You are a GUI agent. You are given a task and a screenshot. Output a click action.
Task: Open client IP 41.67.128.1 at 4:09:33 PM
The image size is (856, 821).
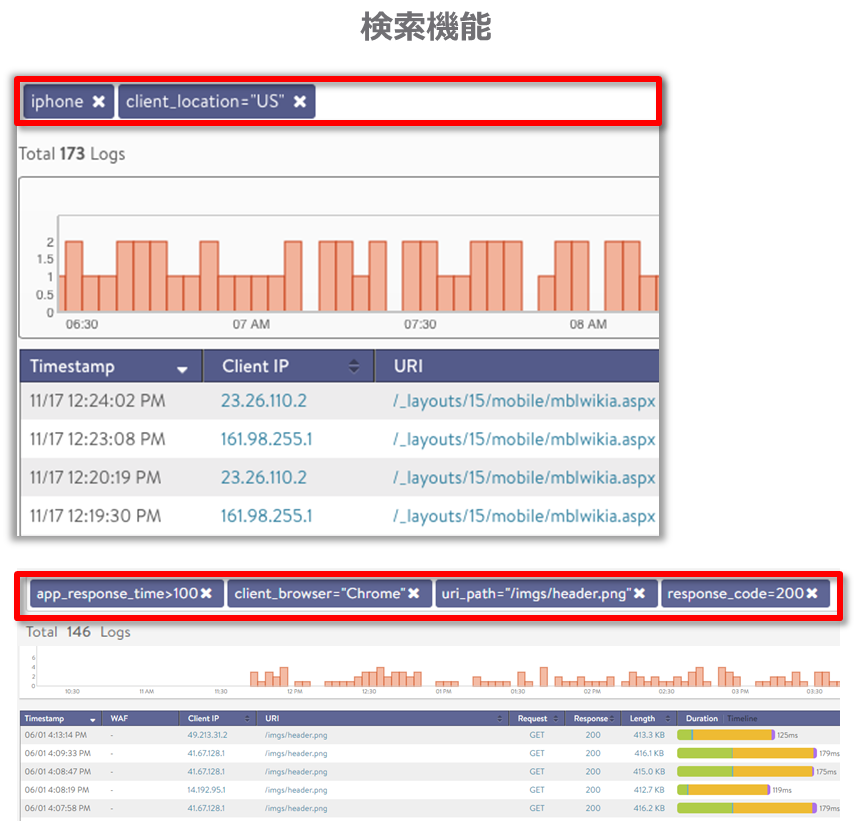coord(206,753)
